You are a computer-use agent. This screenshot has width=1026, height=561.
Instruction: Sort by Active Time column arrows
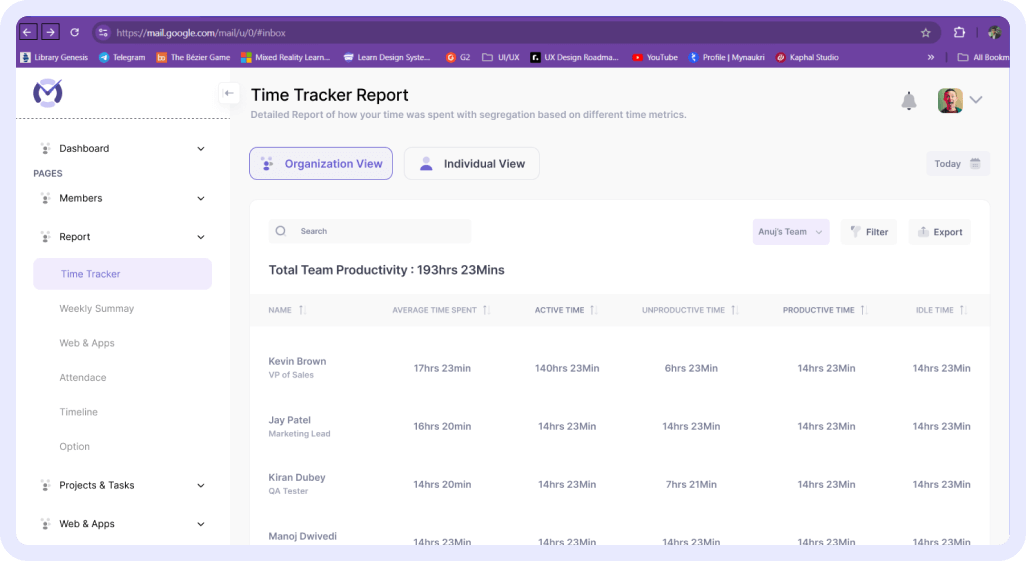(593, 310)
